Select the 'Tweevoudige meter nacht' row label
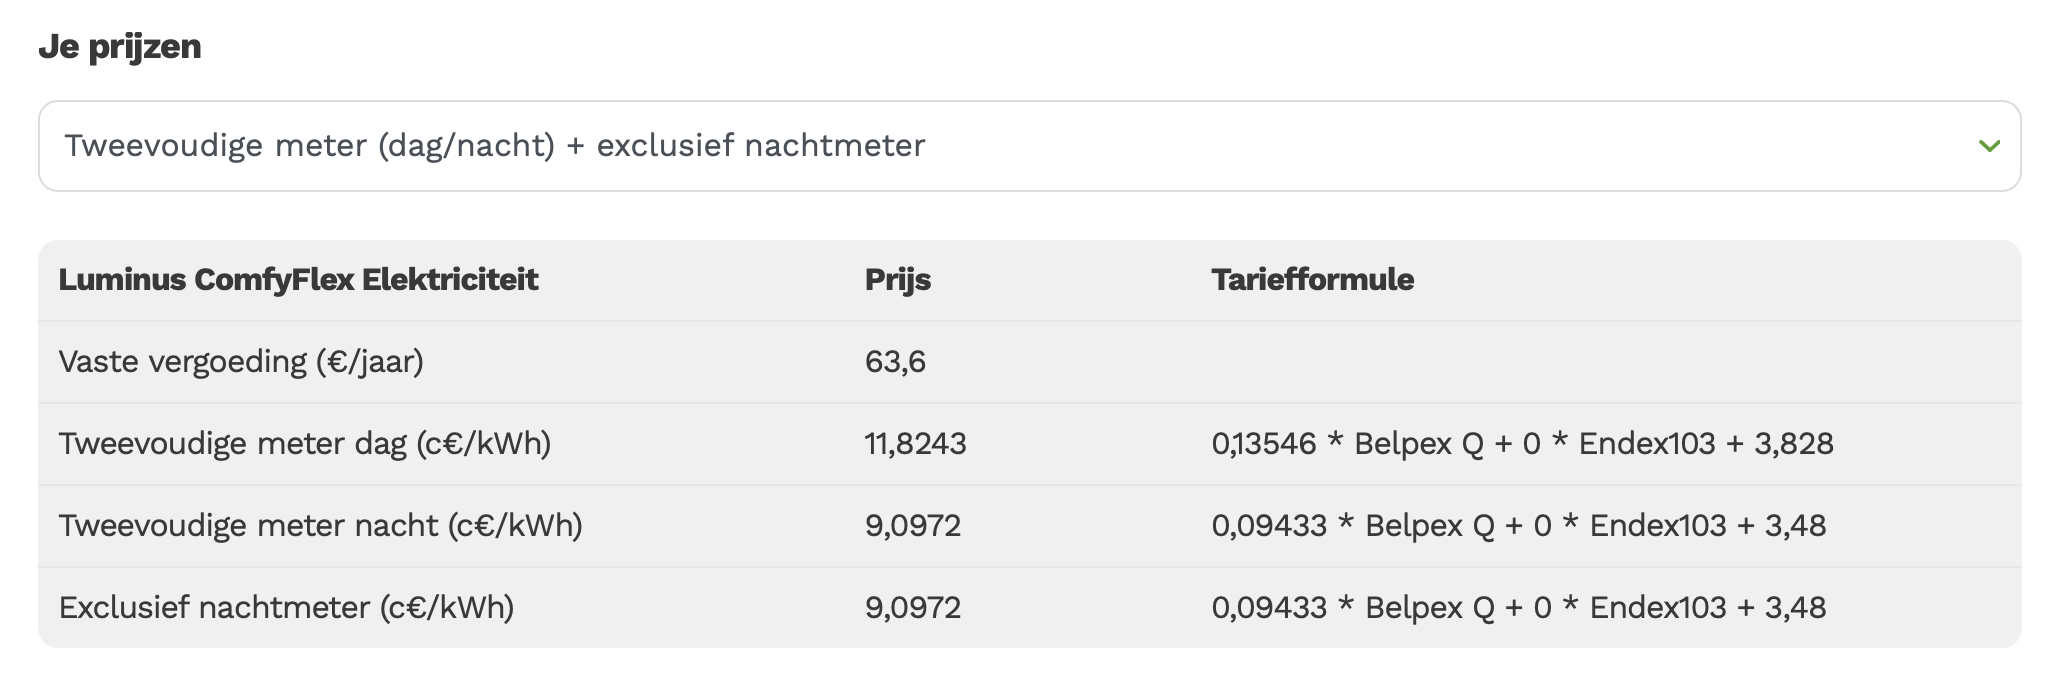The image size is (2062, 676). click(x=320, y=526)
